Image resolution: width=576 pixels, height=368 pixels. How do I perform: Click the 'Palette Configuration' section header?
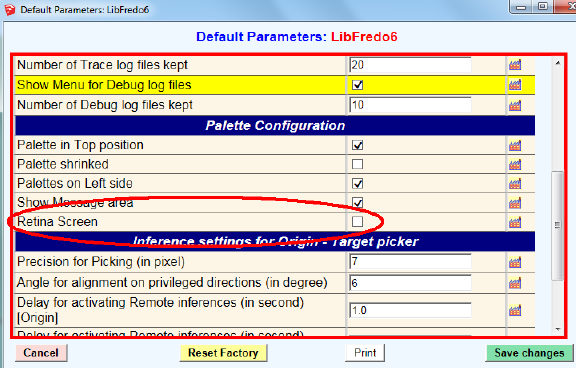(x=275, y=126)
